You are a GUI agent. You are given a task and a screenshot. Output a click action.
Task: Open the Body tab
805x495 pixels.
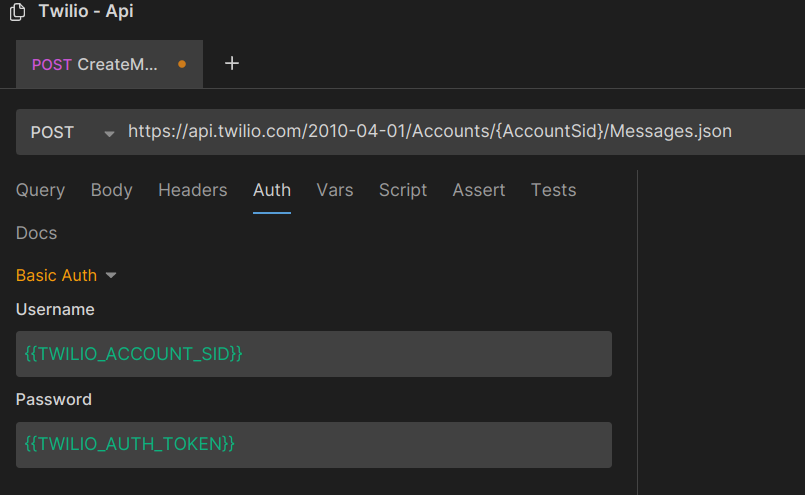point(111,190)
